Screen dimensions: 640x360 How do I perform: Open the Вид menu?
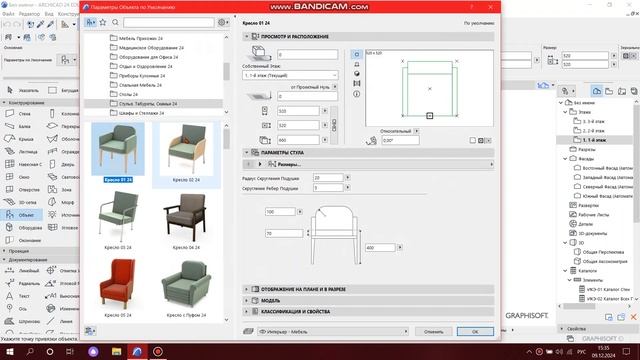tap(49, 14)
